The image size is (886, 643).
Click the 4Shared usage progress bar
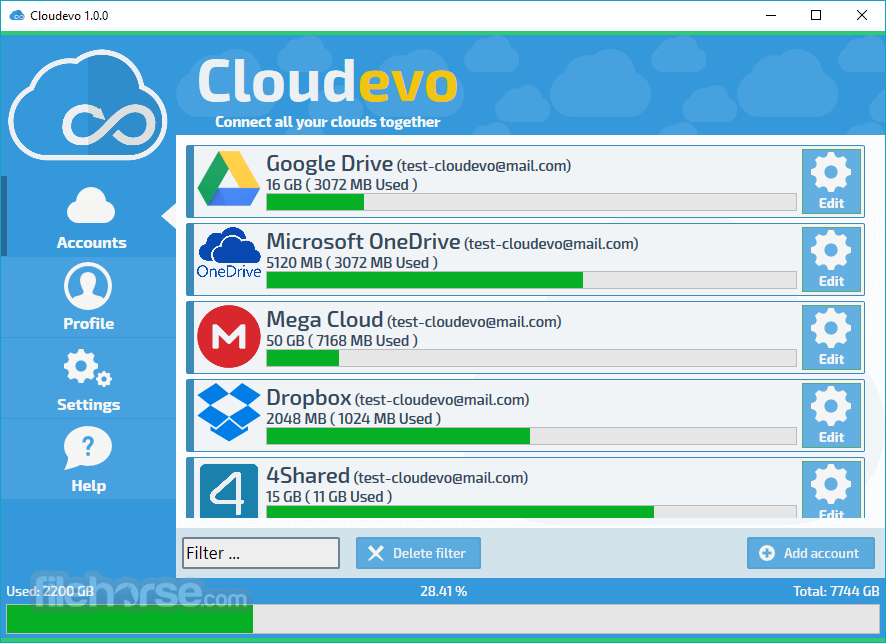[531, 512]
